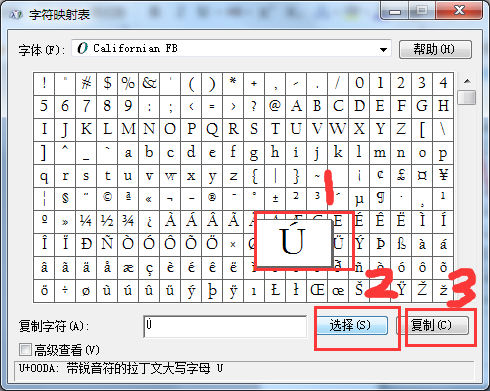Select the Ž capital Z-caron cell
The height and width of the screenshot is (391, 490).
tap(422, 291)
